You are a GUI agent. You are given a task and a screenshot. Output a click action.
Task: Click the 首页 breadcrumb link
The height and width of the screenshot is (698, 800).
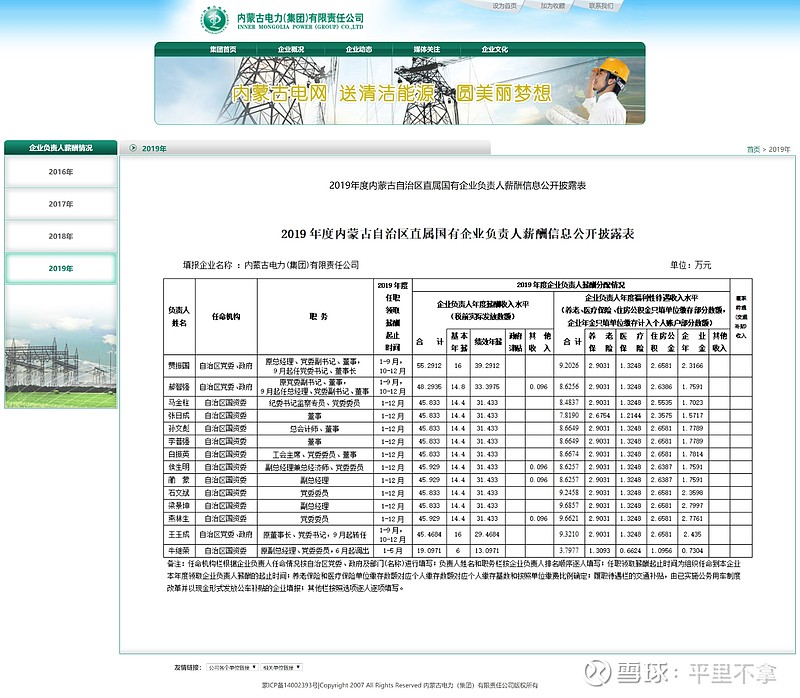[753, 149]
